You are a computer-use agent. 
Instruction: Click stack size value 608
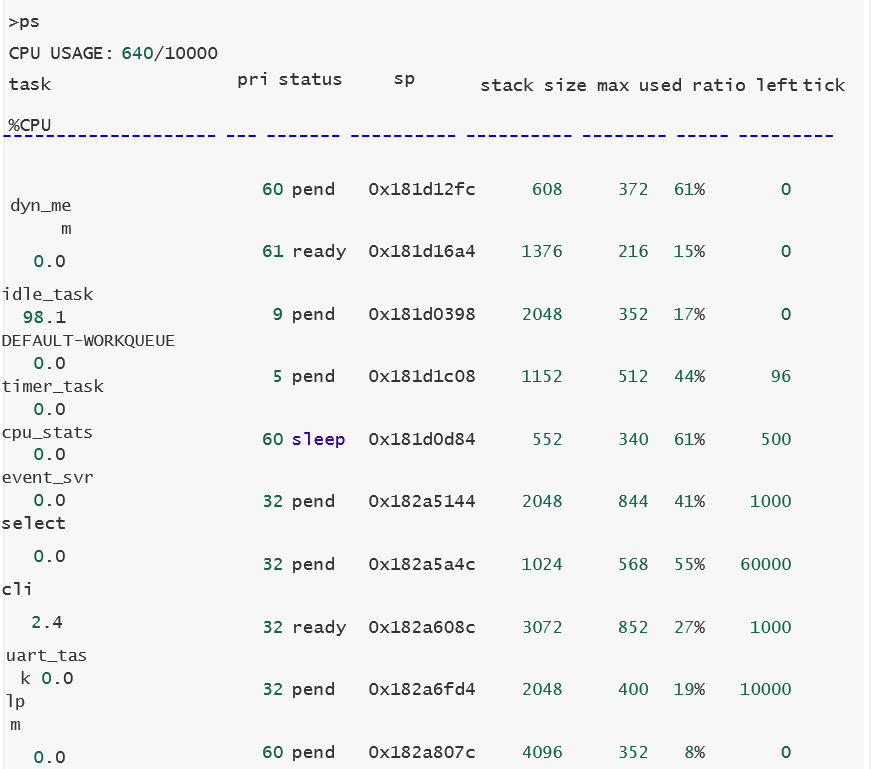coord(547,189)
